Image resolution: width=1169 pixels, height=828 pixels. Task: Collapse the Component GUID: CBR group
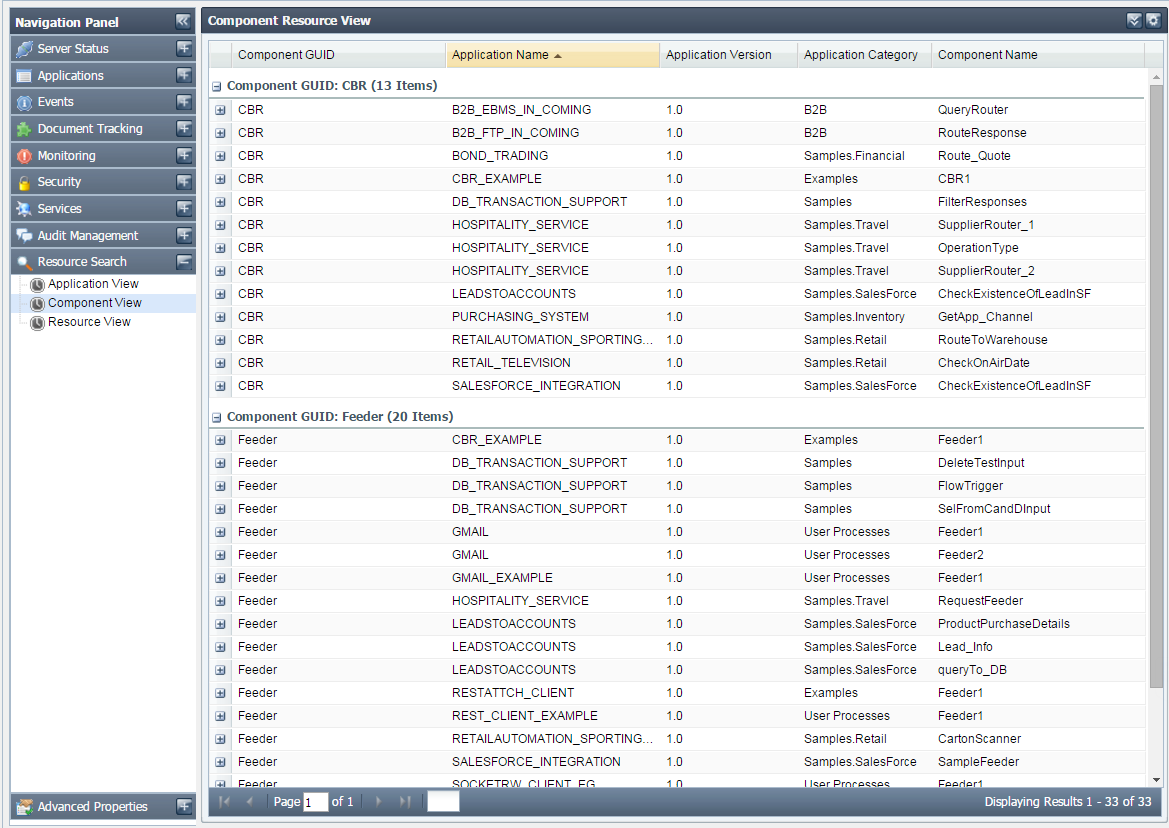(217, 86)
